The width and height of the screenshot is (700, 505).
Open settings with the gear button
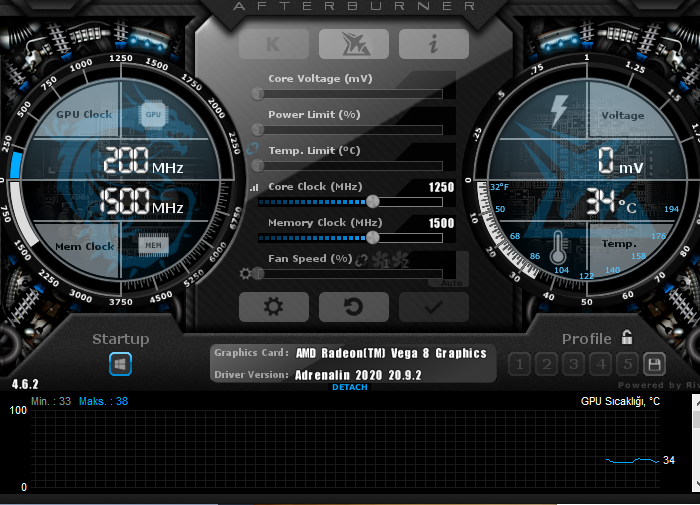(274, 307)
